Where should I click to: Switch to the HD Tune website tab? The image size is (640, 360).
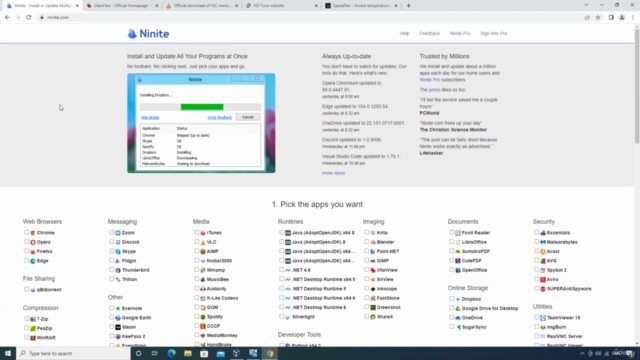(x=282, y=6)
